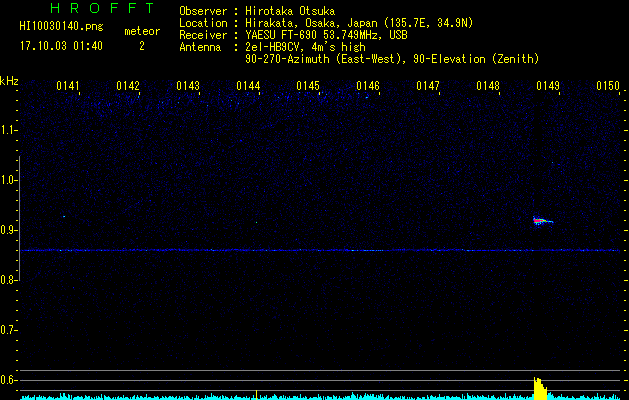The image size is (629, 400).
Task: Click the Receiver line YAESU FT-690
Action: coord(293,35)
